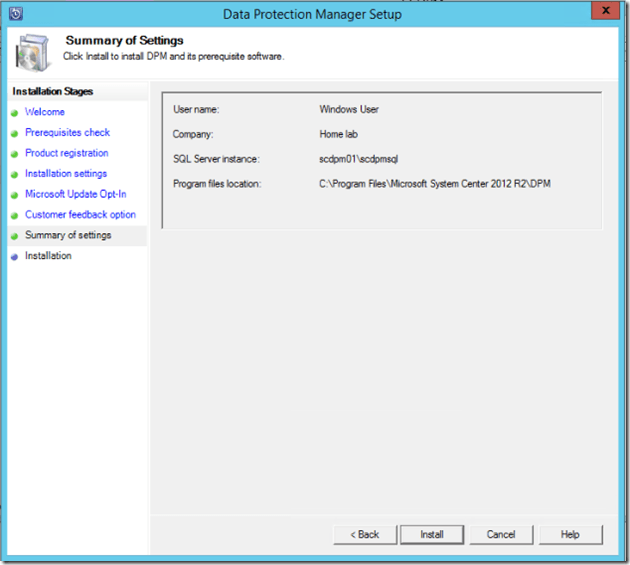Open the Microsoft Update Opt-In stage

coord(75,194)
